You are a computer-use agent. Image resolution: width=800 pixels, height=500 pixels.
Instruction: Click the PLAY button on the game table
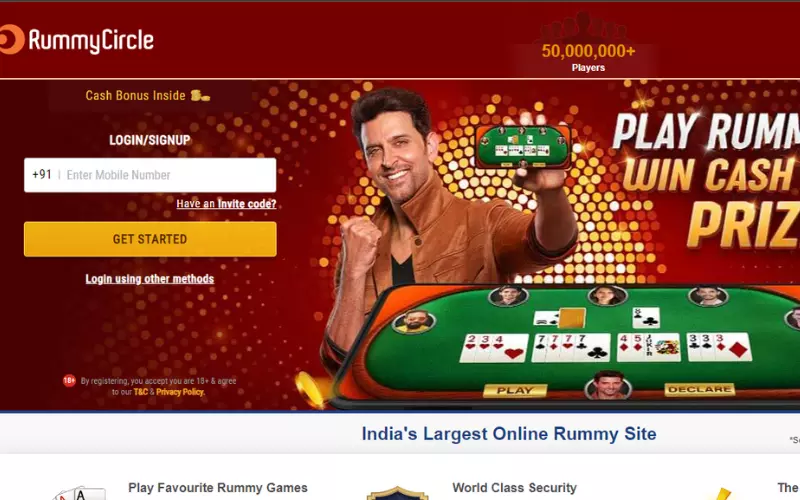click(x=515, y=390)
